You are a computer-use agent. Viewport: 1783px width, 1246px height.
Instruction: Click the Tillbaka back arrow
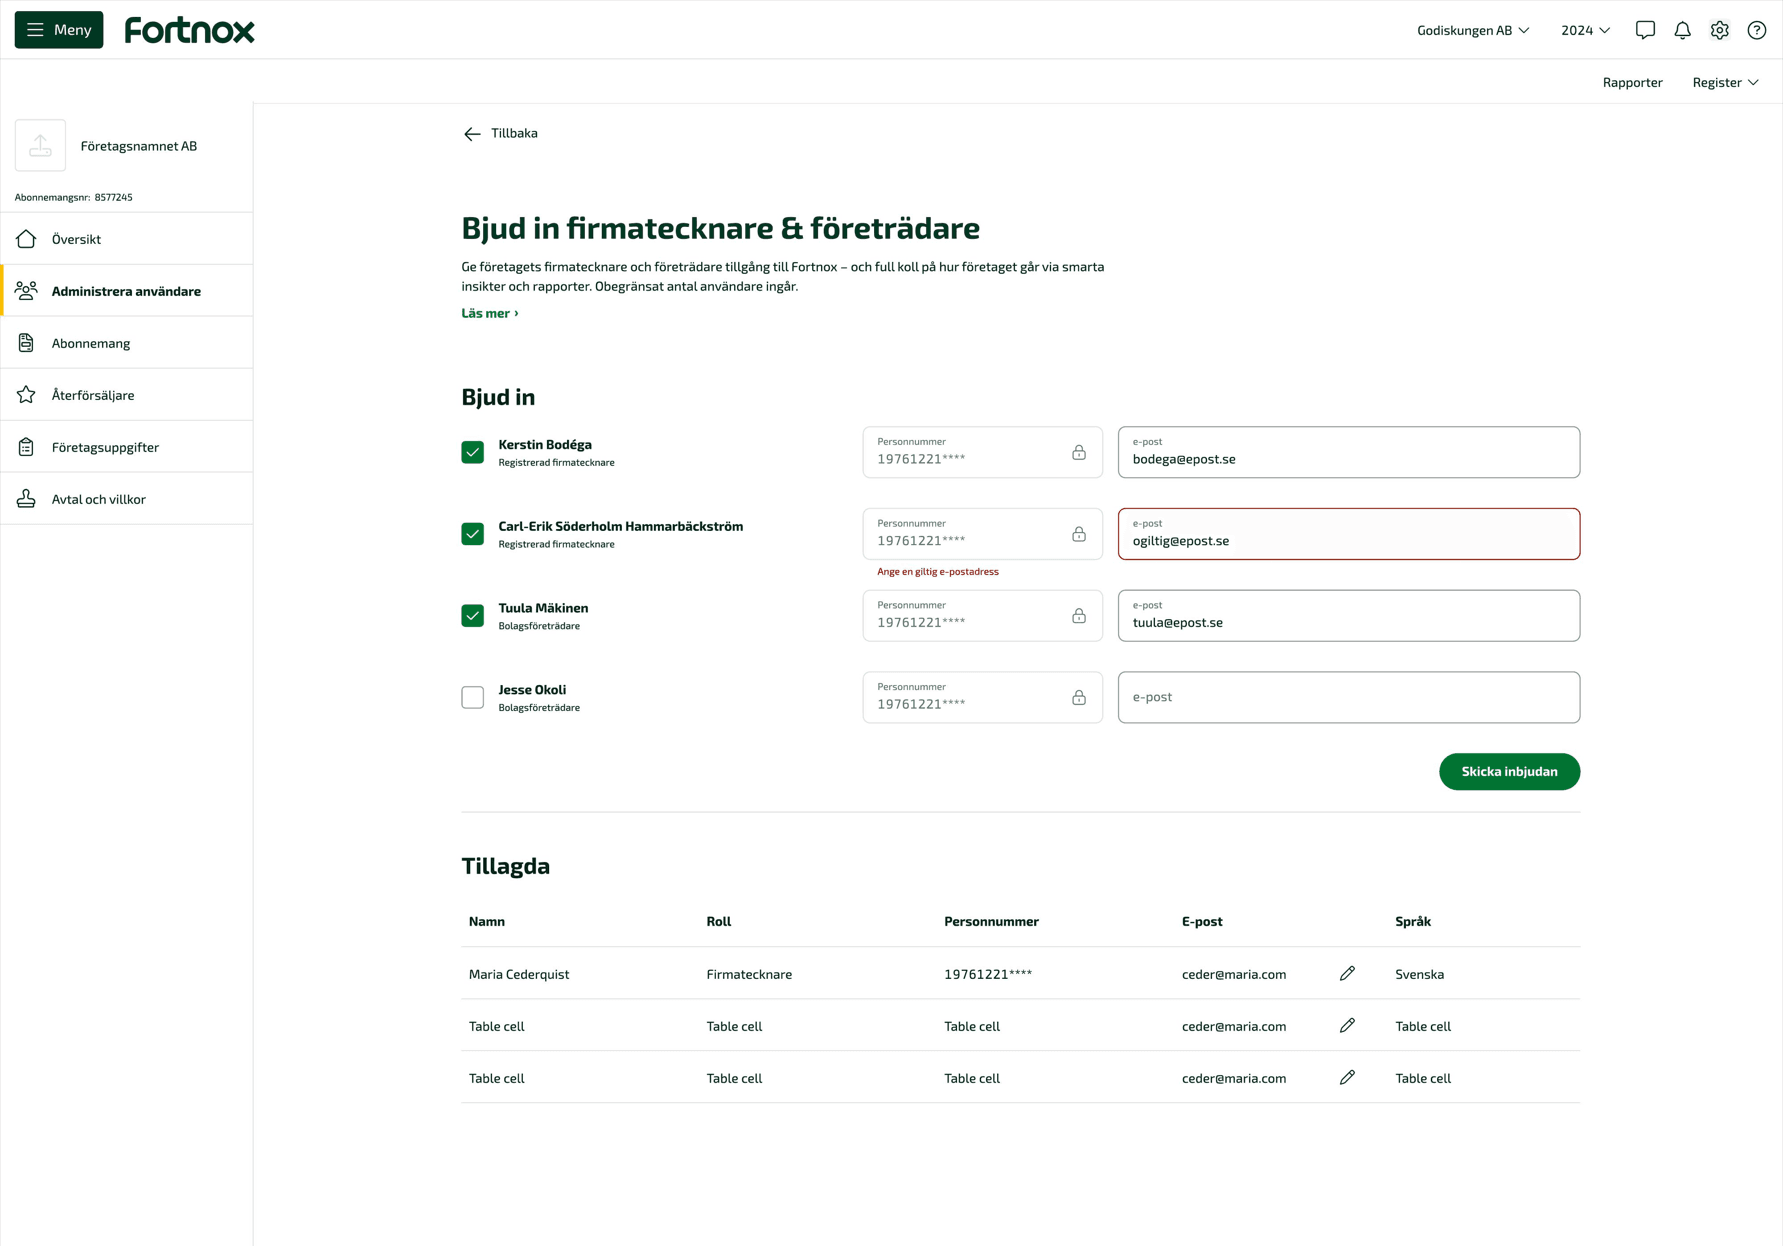click(472, 134)
